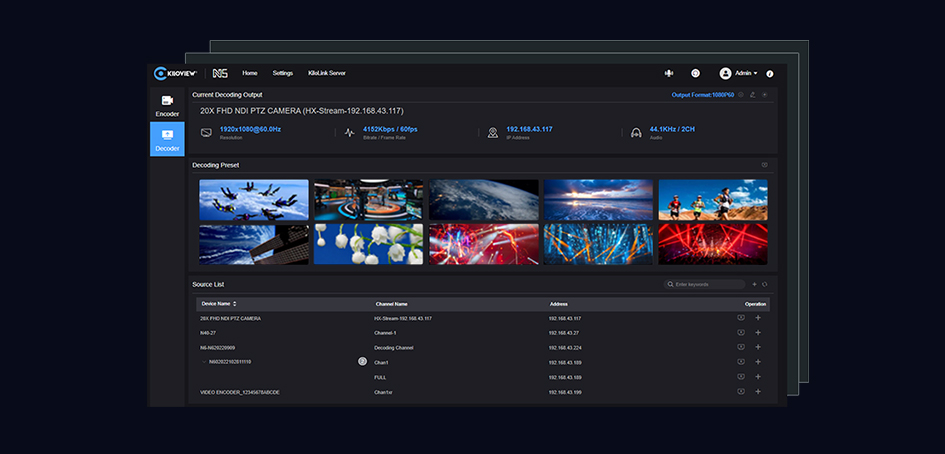Click the 4152Kbps / 60fps bitrate value

390,129
